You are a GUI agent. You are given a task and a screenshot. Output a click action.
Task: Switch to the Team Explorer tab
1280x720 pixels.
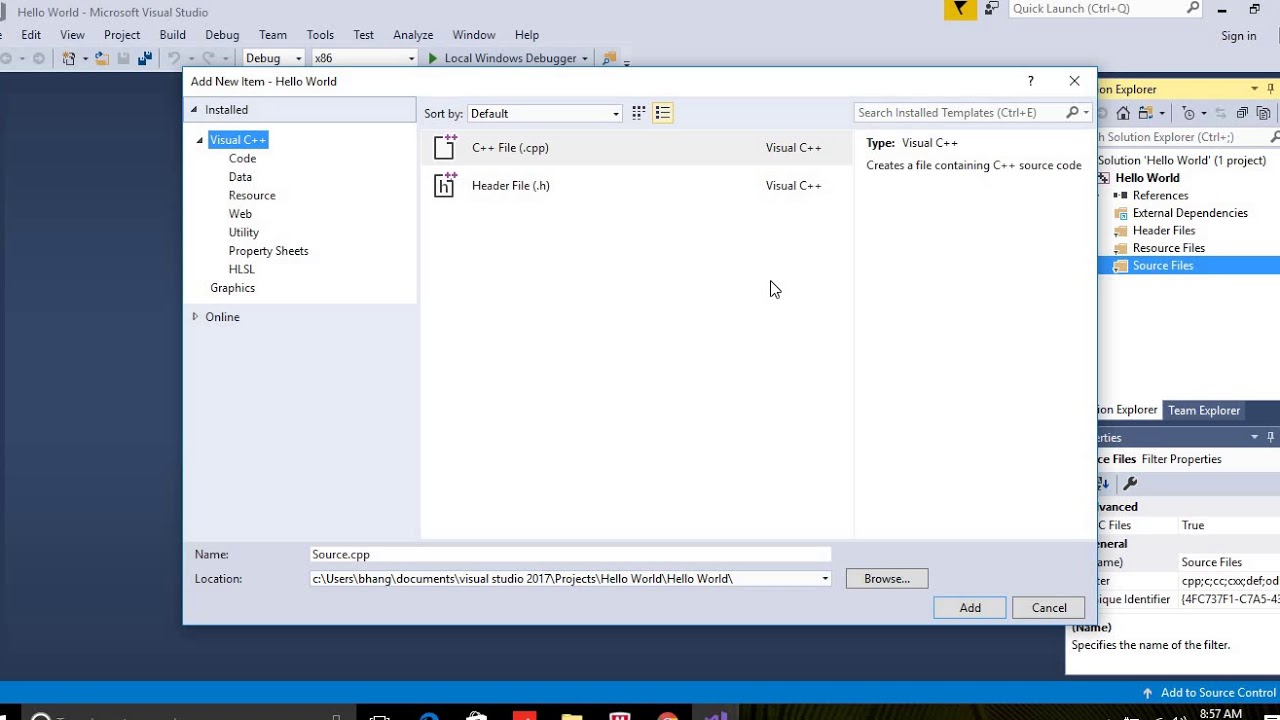pyautogui.click(x=1204, y=410)
